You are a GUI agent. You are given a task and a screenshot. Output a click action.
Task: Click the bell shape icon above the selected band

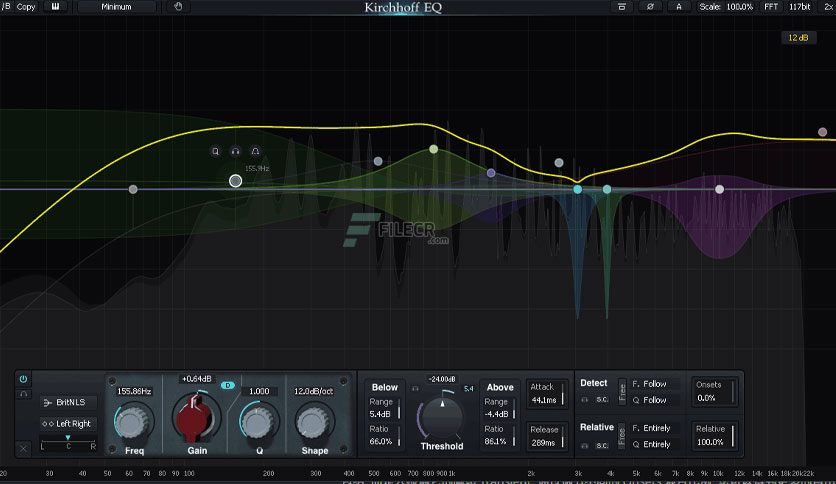[255, 151]
